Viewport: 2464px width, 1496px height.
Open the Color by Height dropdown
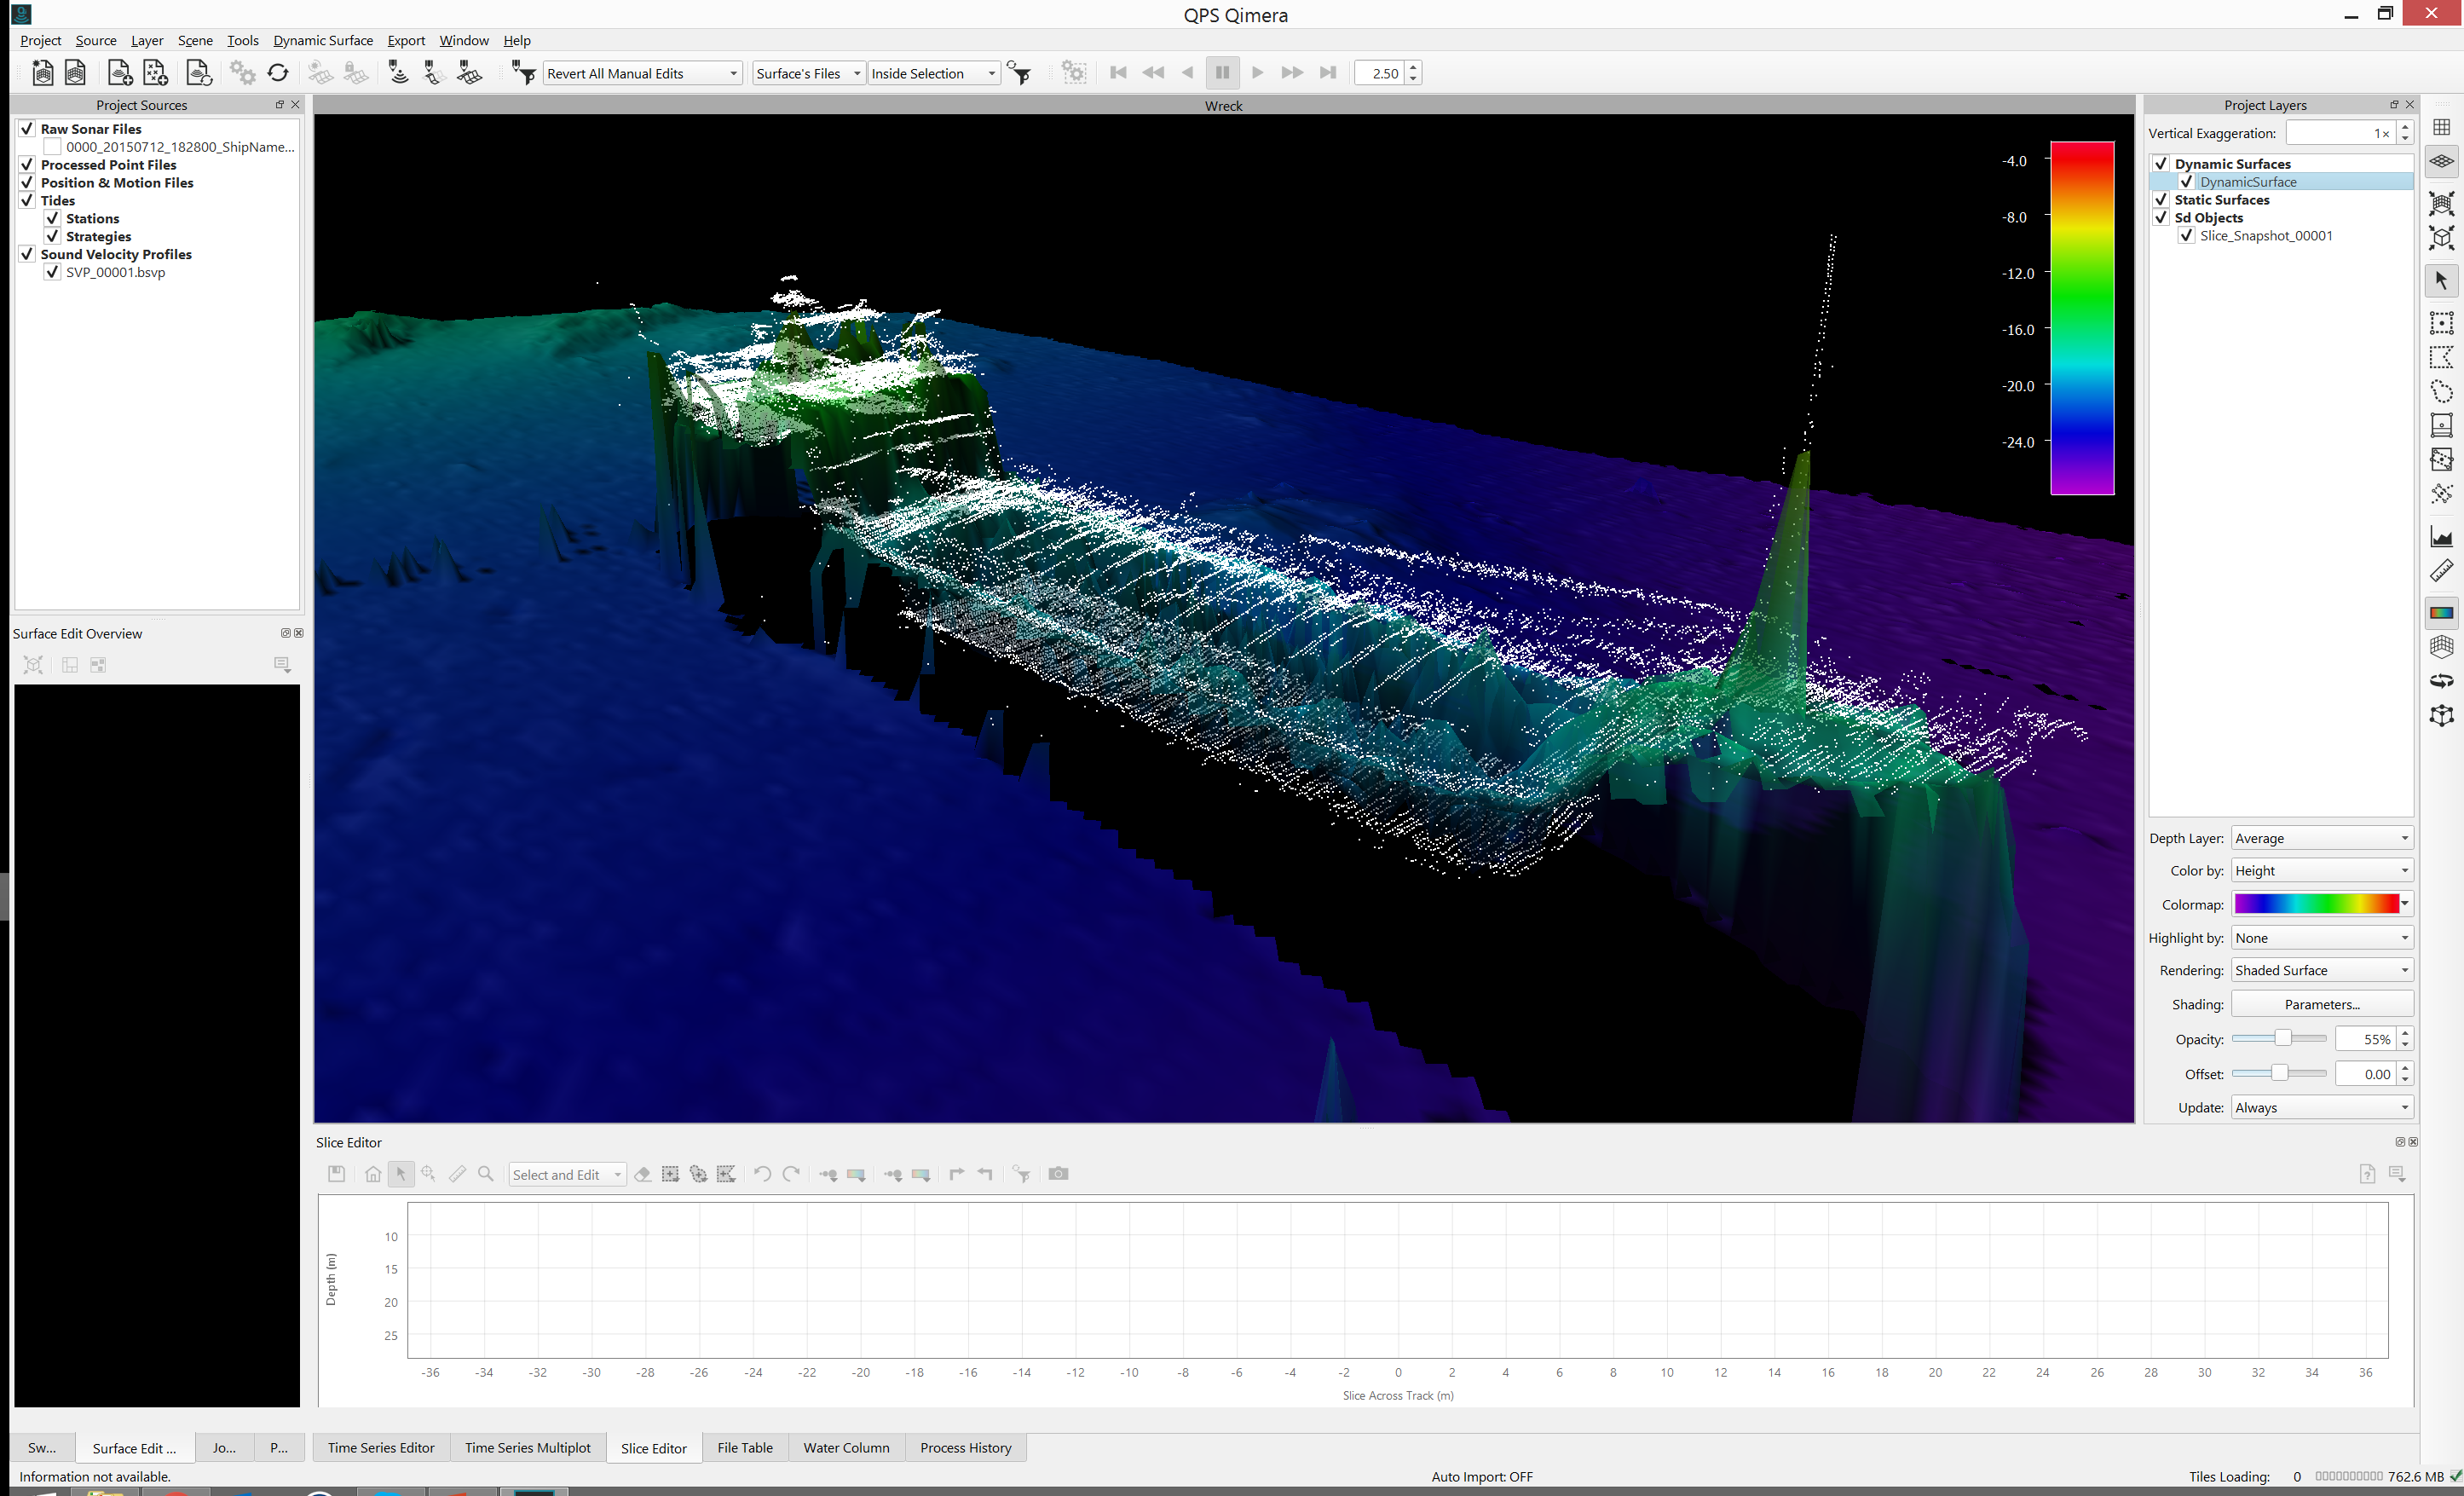2321,871
